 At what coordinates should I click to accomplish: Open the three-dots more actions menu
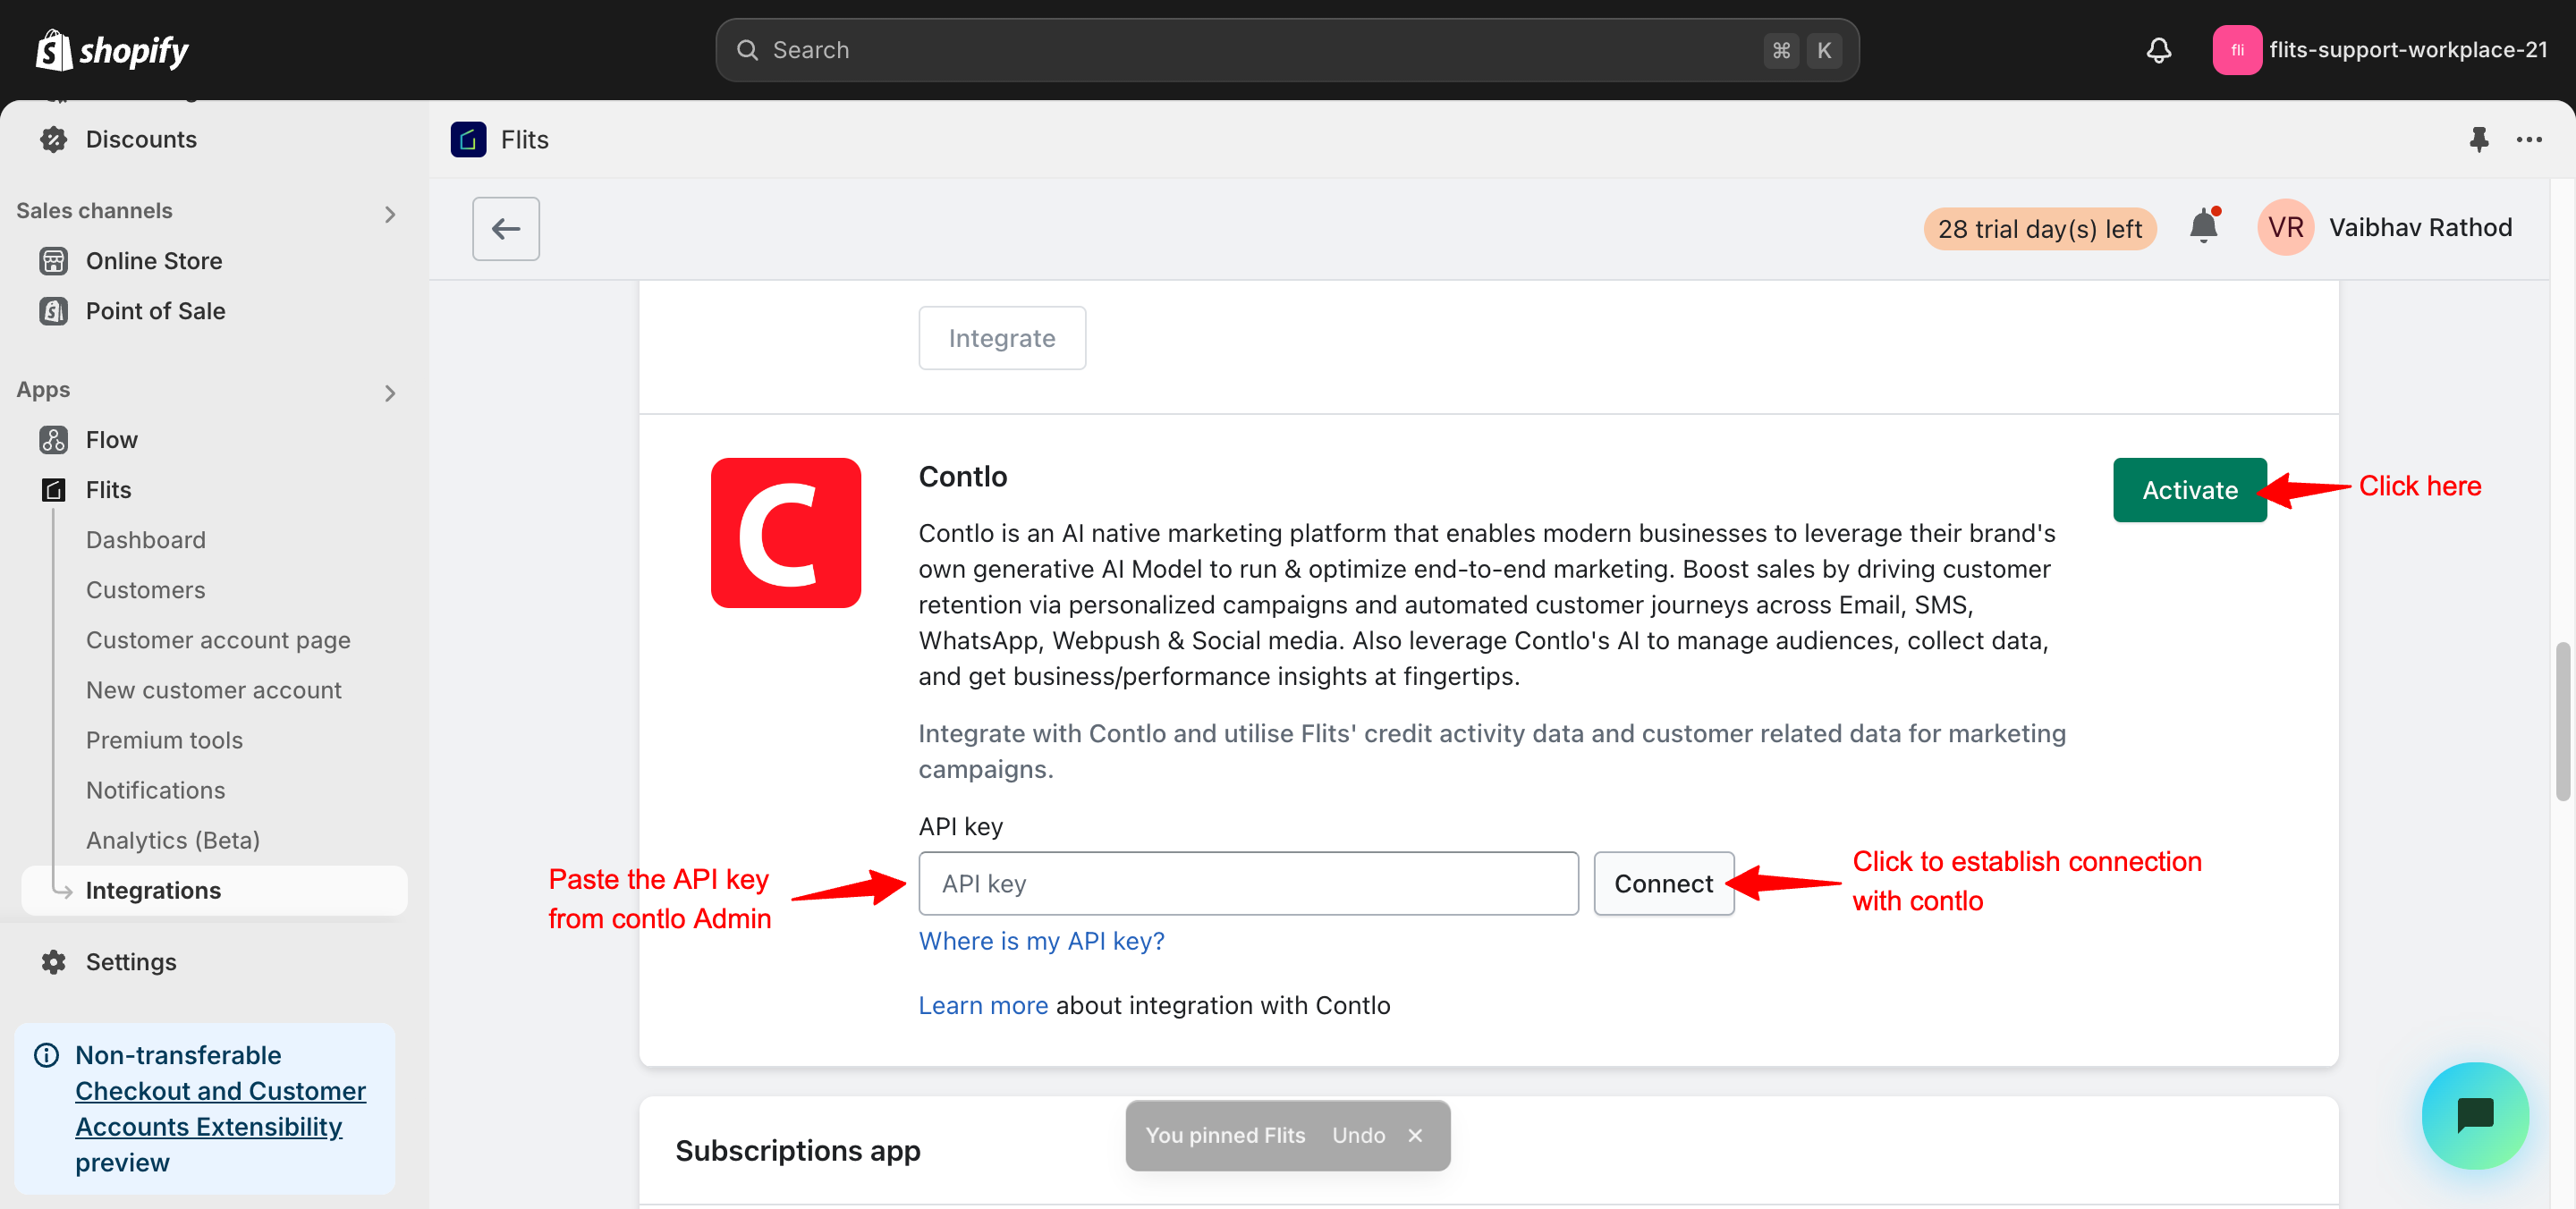tap(2529, 139)
